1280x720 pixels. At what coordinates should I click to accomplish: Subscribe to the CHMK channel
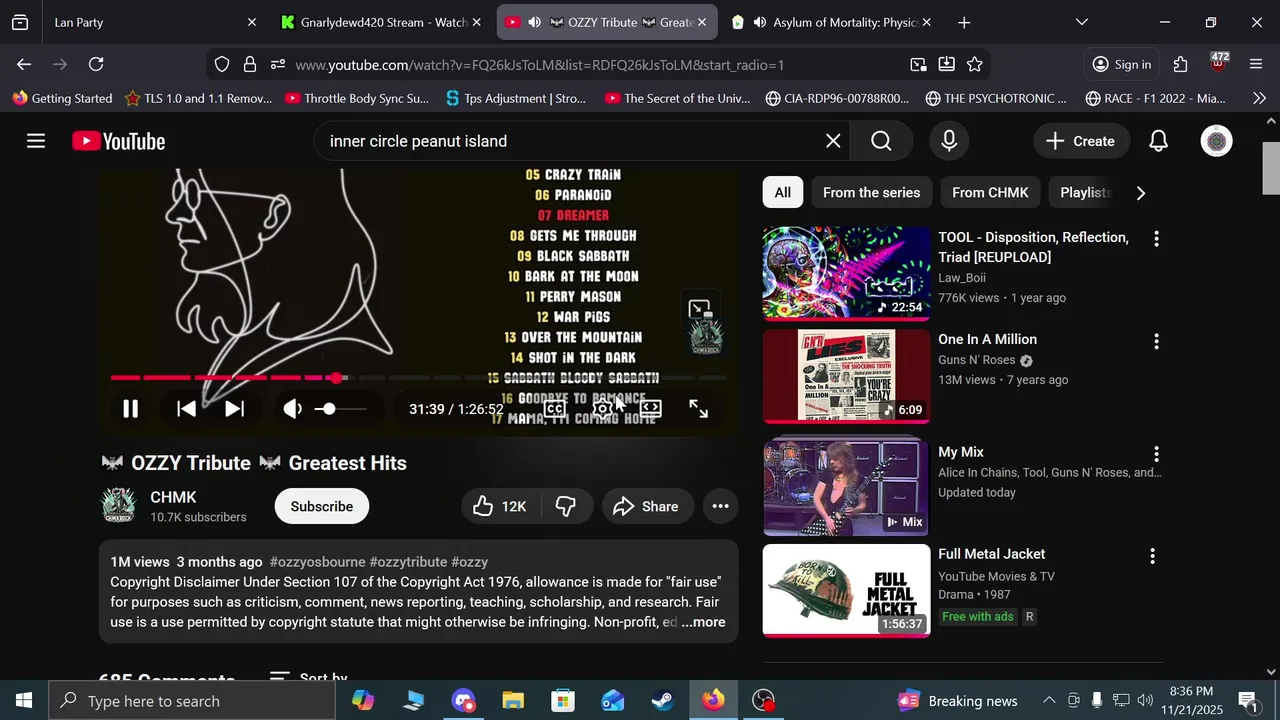point(322,506)
